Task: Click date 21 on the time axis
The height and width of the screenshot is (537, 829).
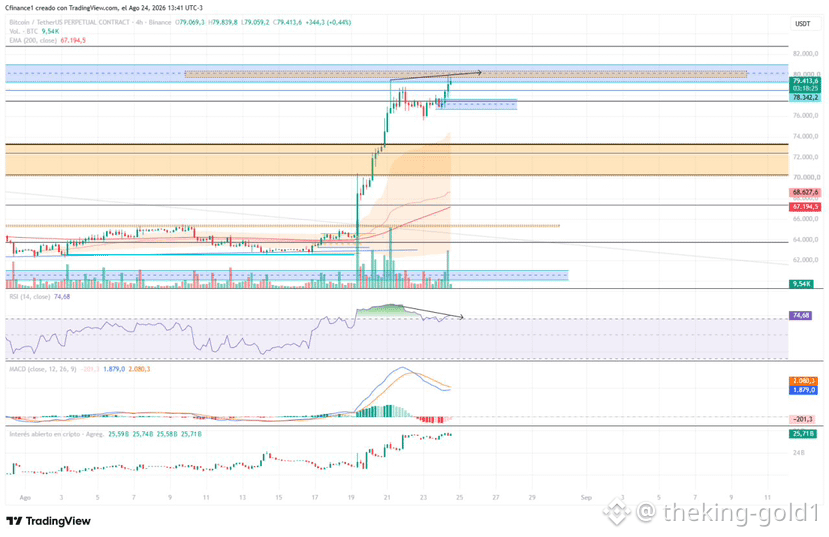Action: 387,498
